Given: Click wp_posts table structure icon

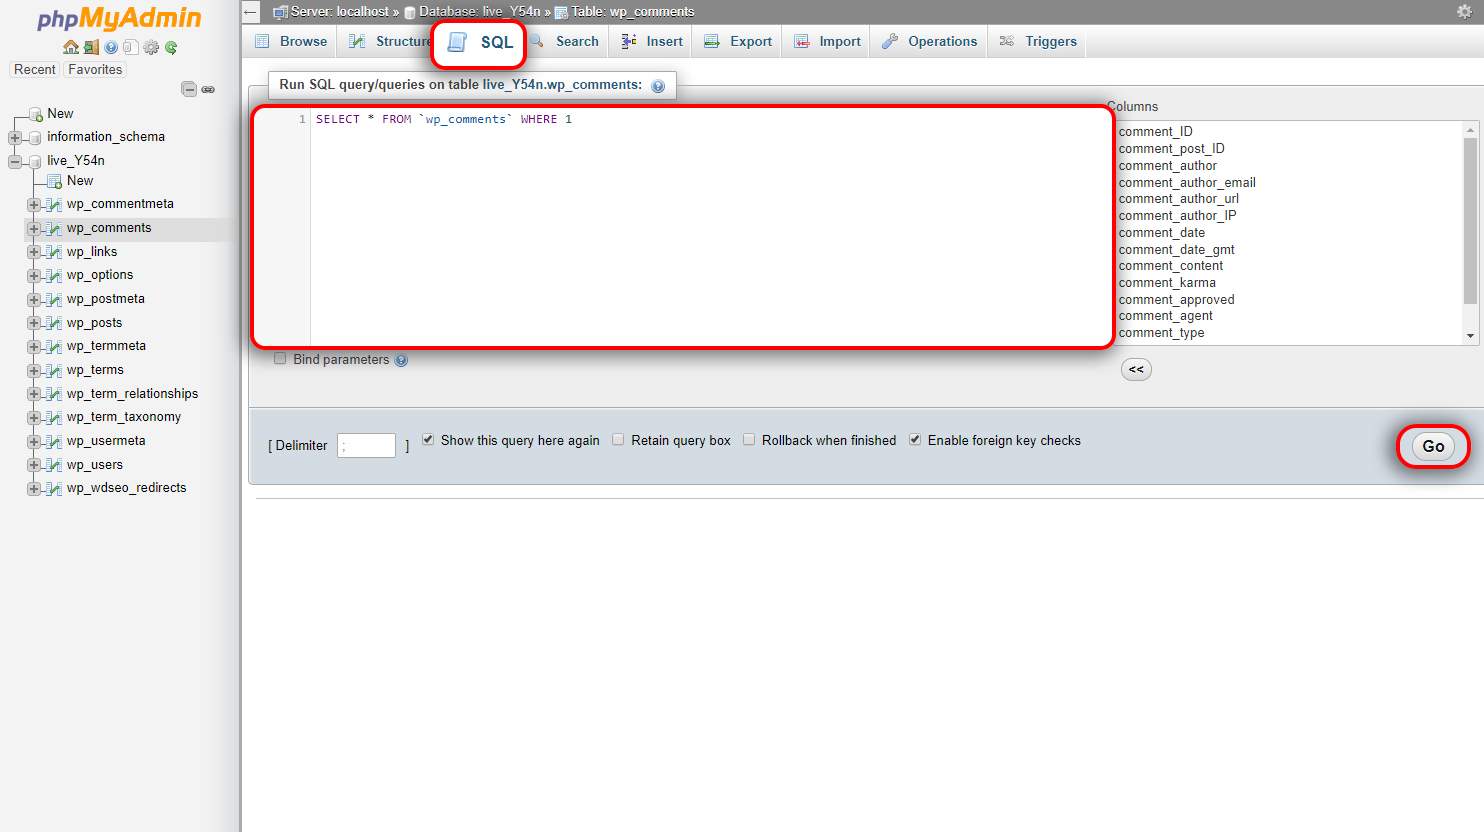Looking at the screenshot, I should (x=55, y=323).
